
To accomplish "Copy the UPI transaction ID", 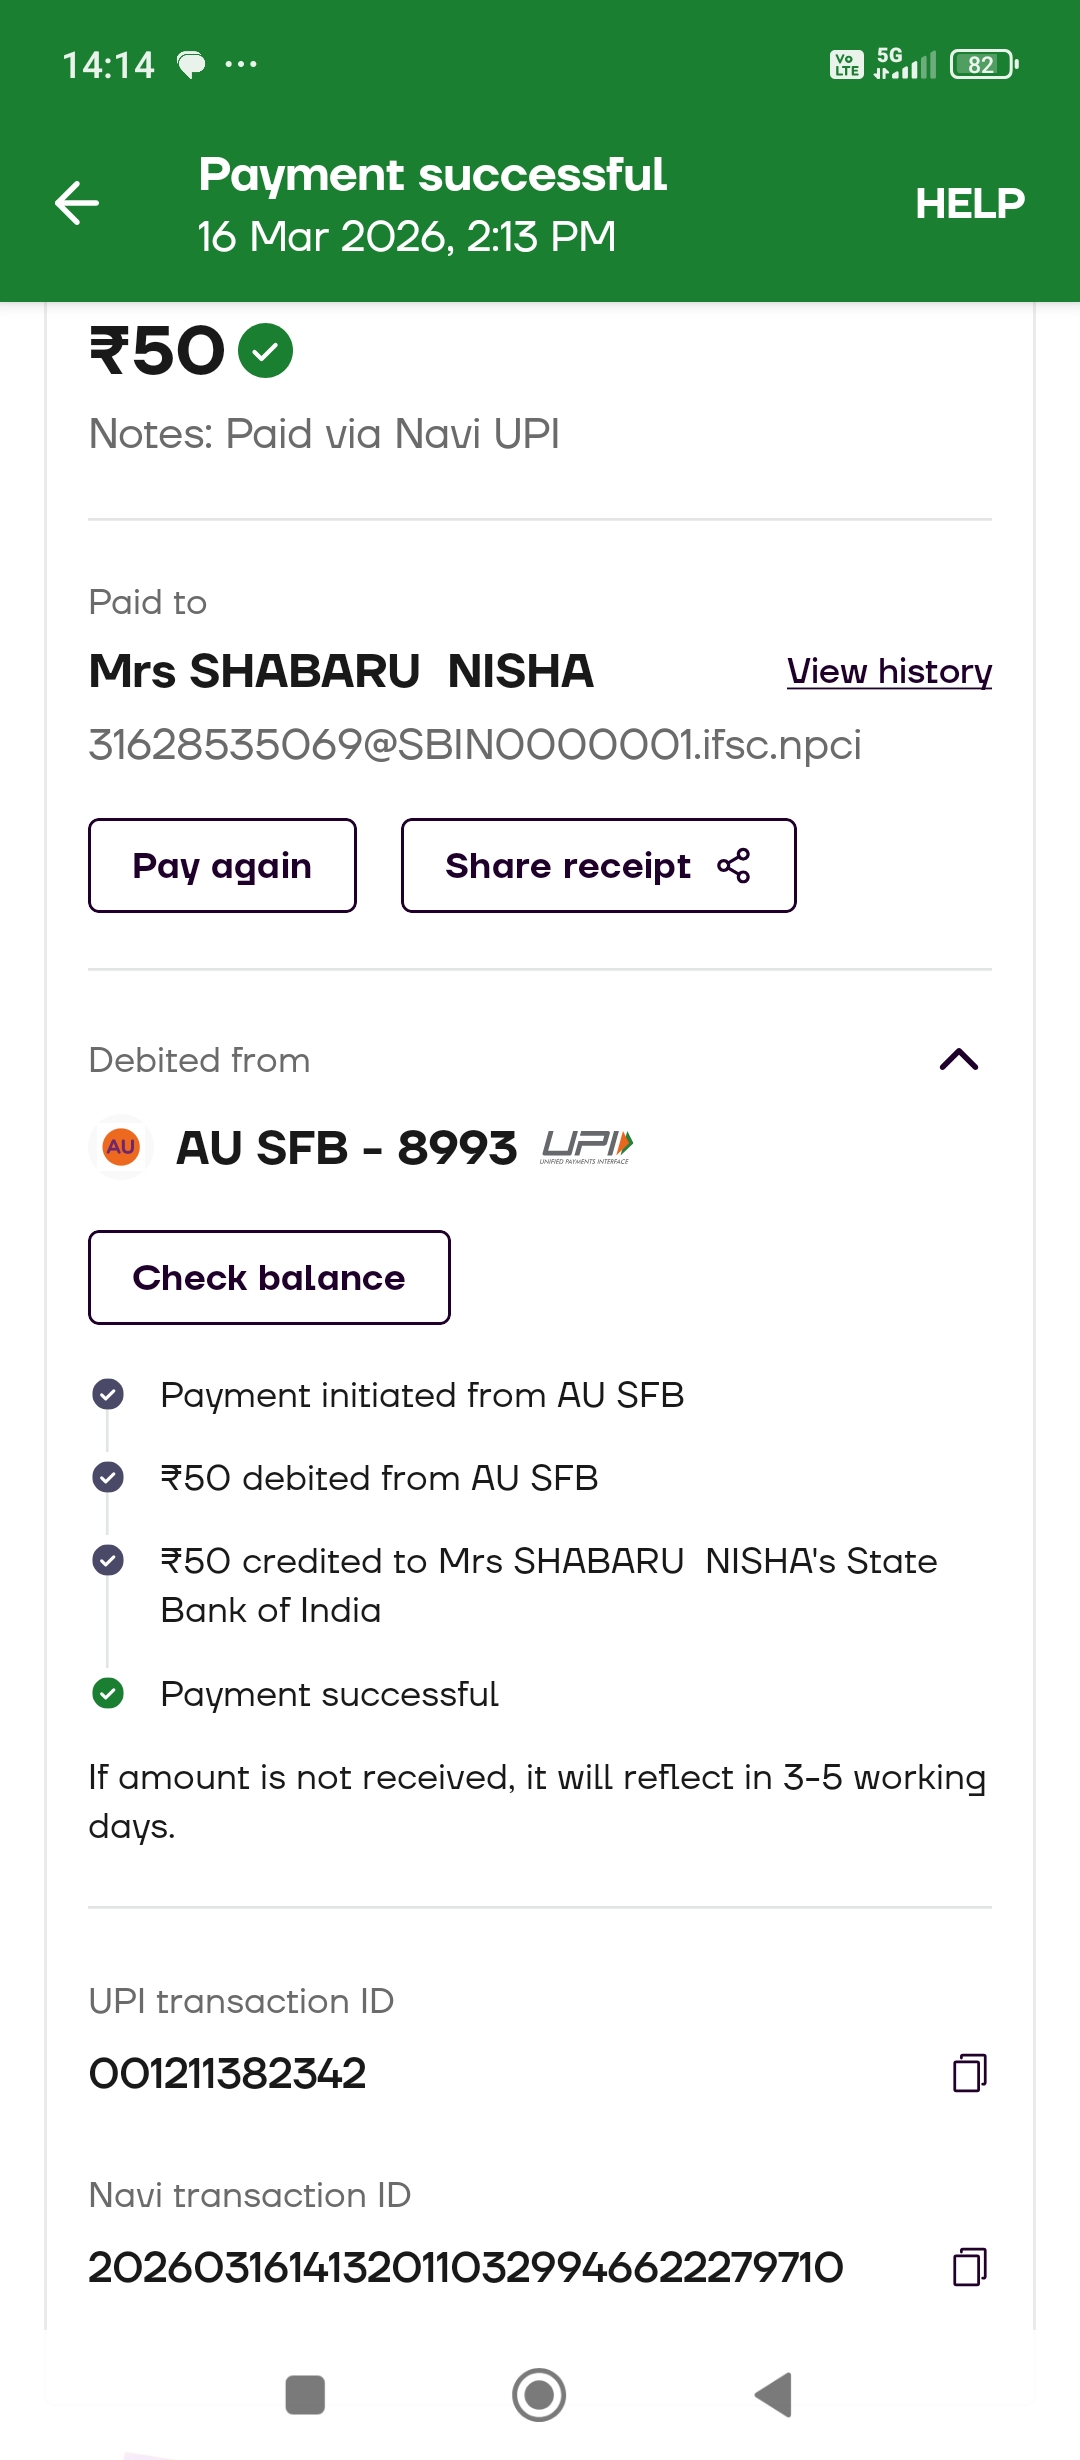I will pyautogui.click(x=969, y=2073).
